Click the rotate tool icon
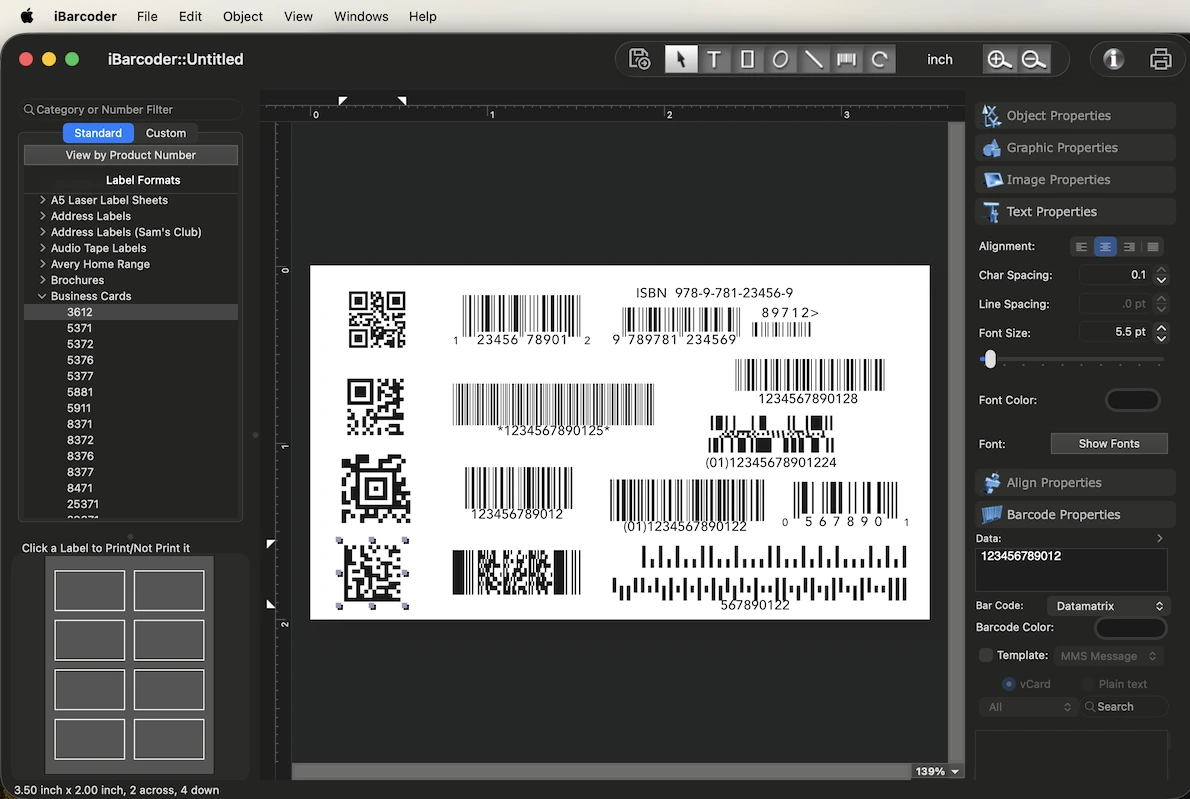The image size is (1190, 799). 880,59
